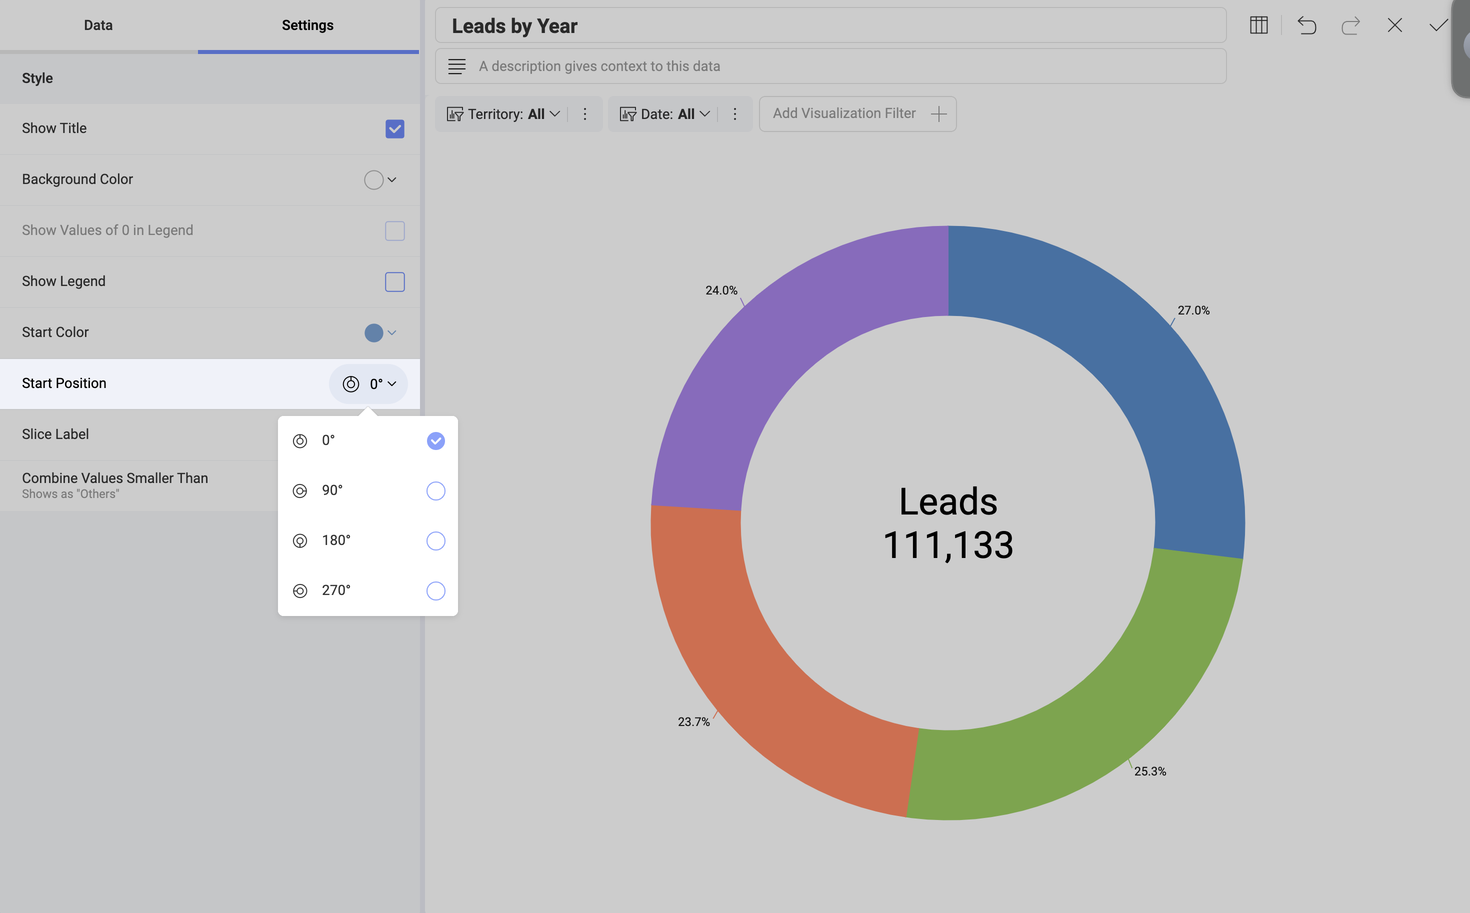This screenshot has height=913, width=1470.
Task: Open Date filter more options menu
Action: (735, 114)
